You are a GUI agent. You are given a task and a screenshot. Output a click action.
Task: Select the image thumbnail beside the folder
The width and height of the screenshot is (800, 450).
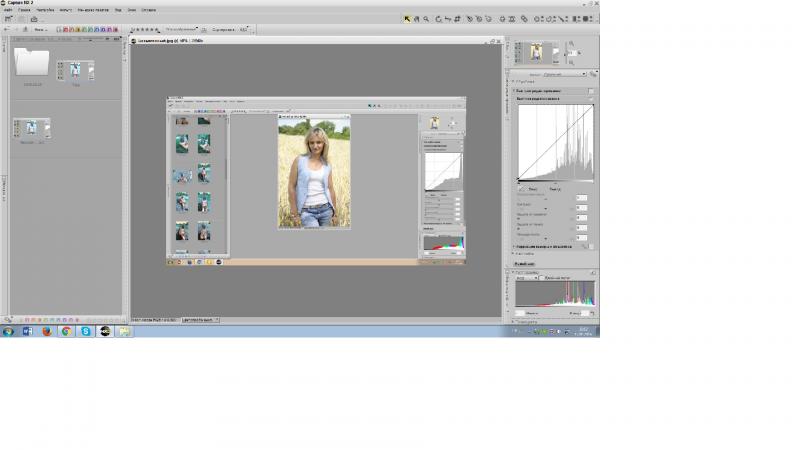click(x=76, y=70)
